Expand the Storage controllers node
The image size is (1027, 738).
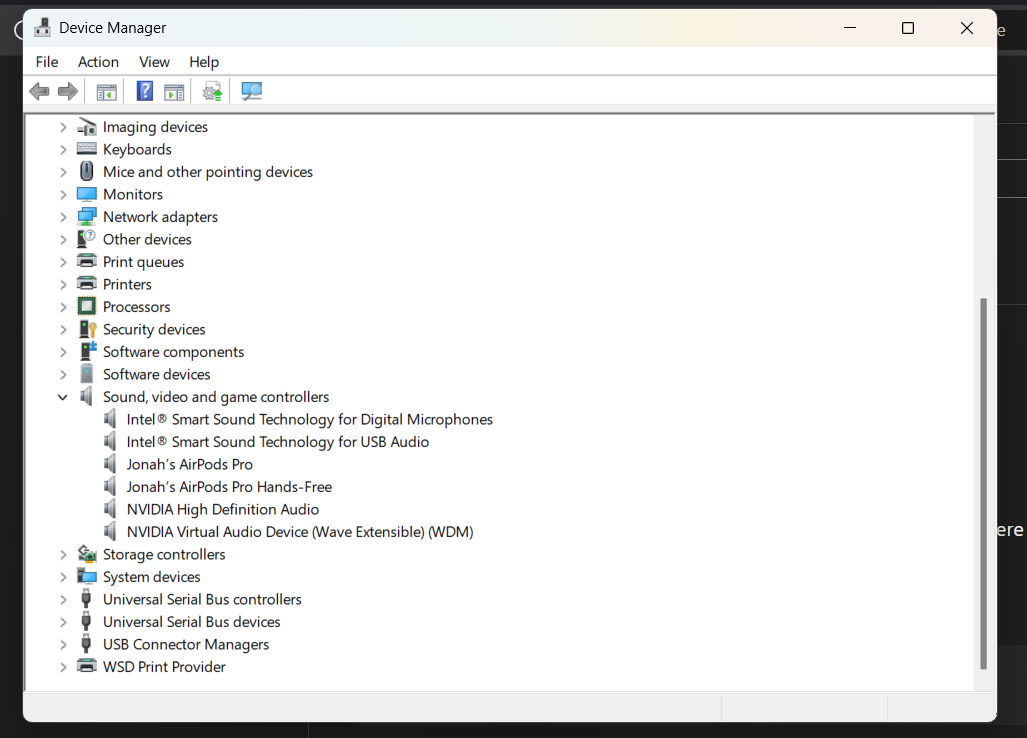click(63, 555)
